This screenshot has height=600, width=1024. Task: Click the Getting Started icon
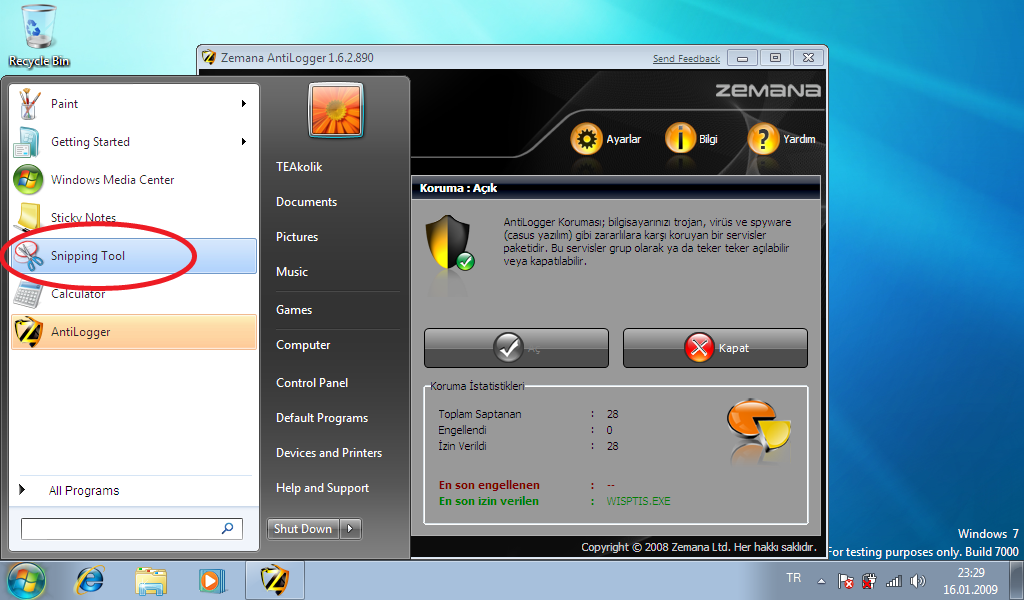click(28, 142)
